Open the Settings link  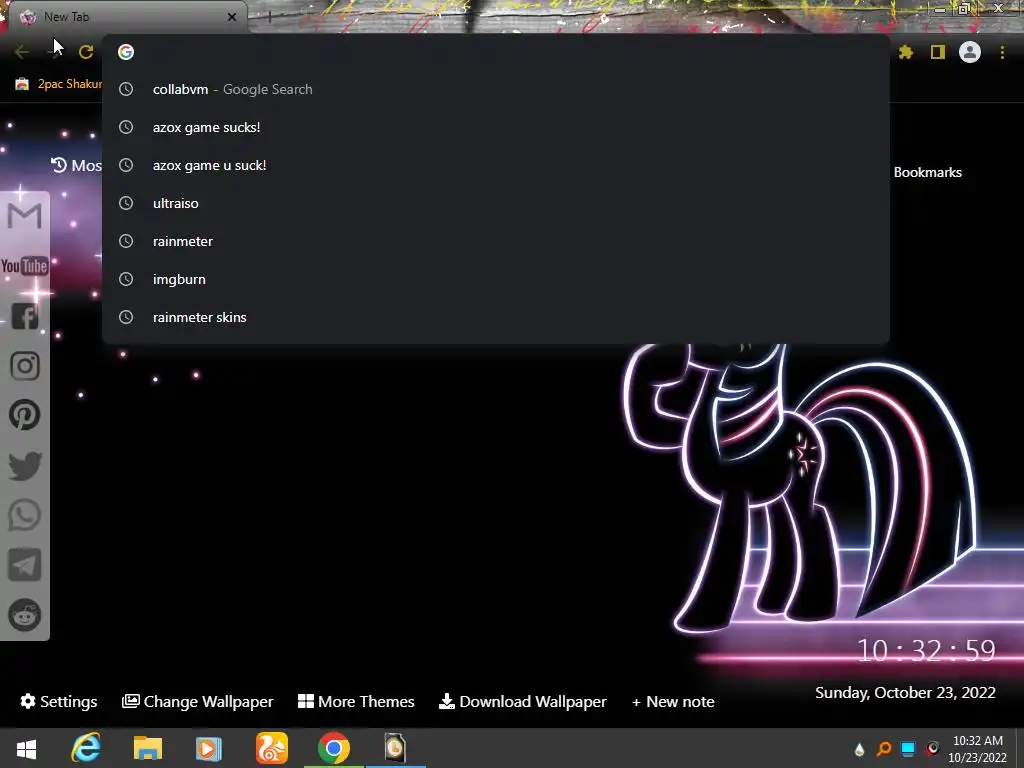coord(59,701)
